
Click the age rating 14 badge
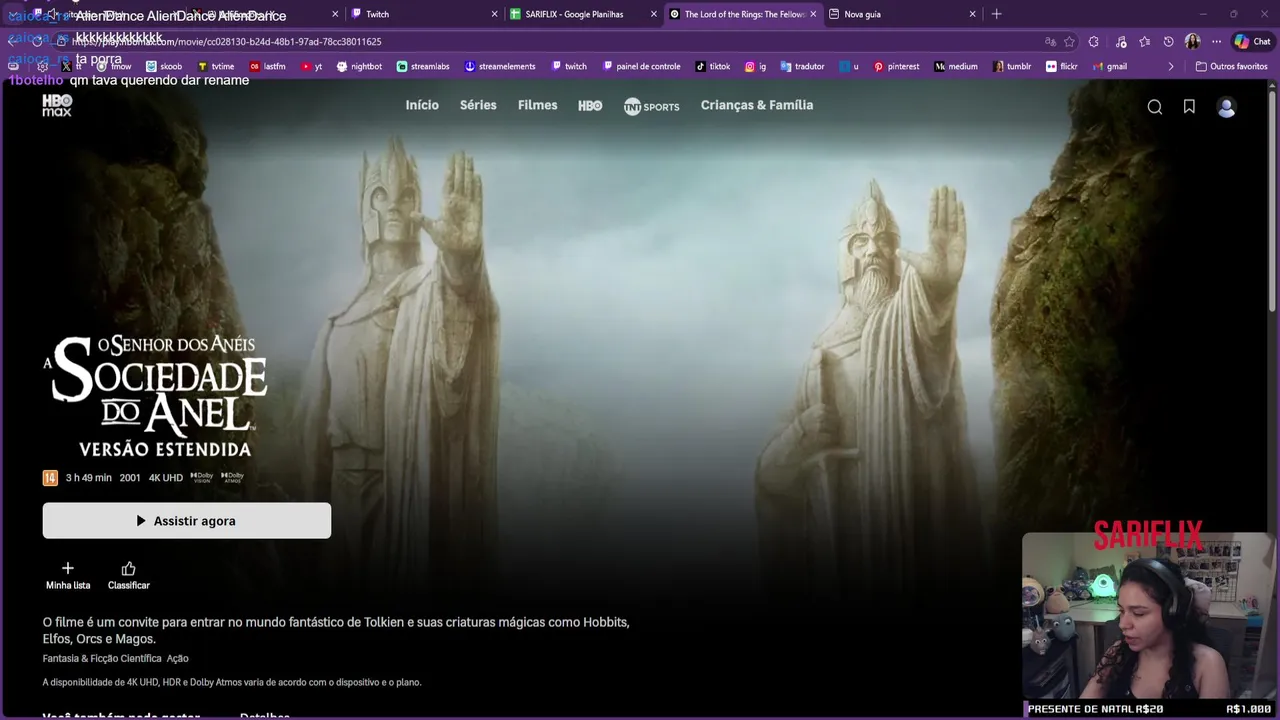pyautogui.click(x=50, y=478)
